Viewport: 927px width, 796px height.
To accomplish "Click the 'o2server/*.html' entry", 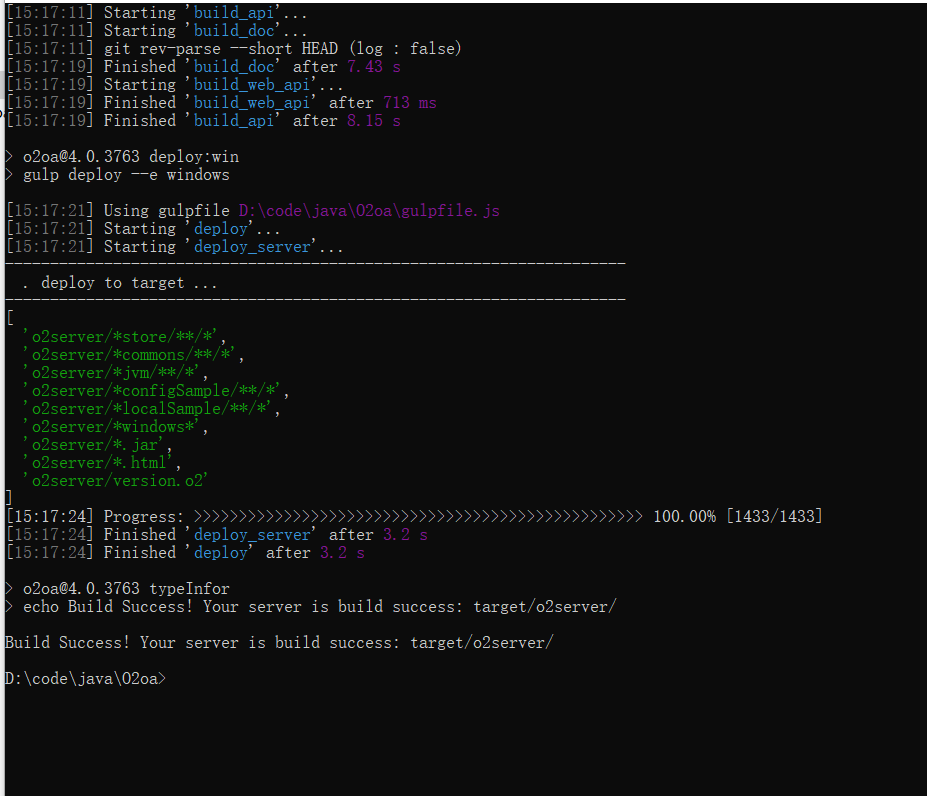I will (x=102, y=463).
